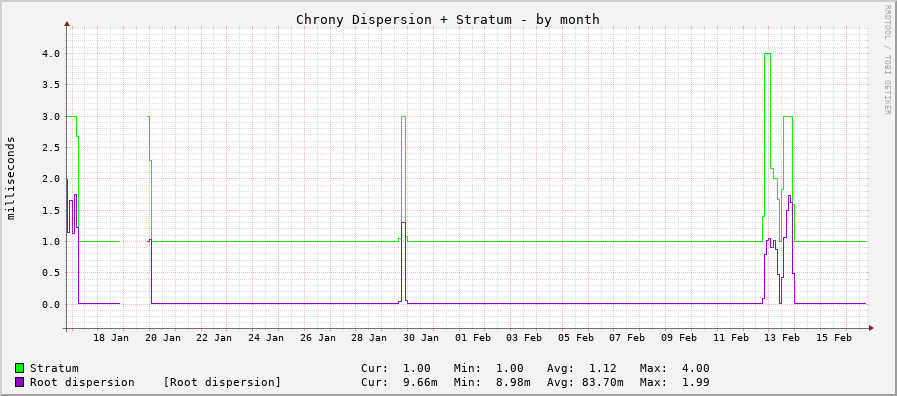Screen dimensions: 897x396
Task: Click the '20 Jan' x-axis date label
Action: point(162,338)
